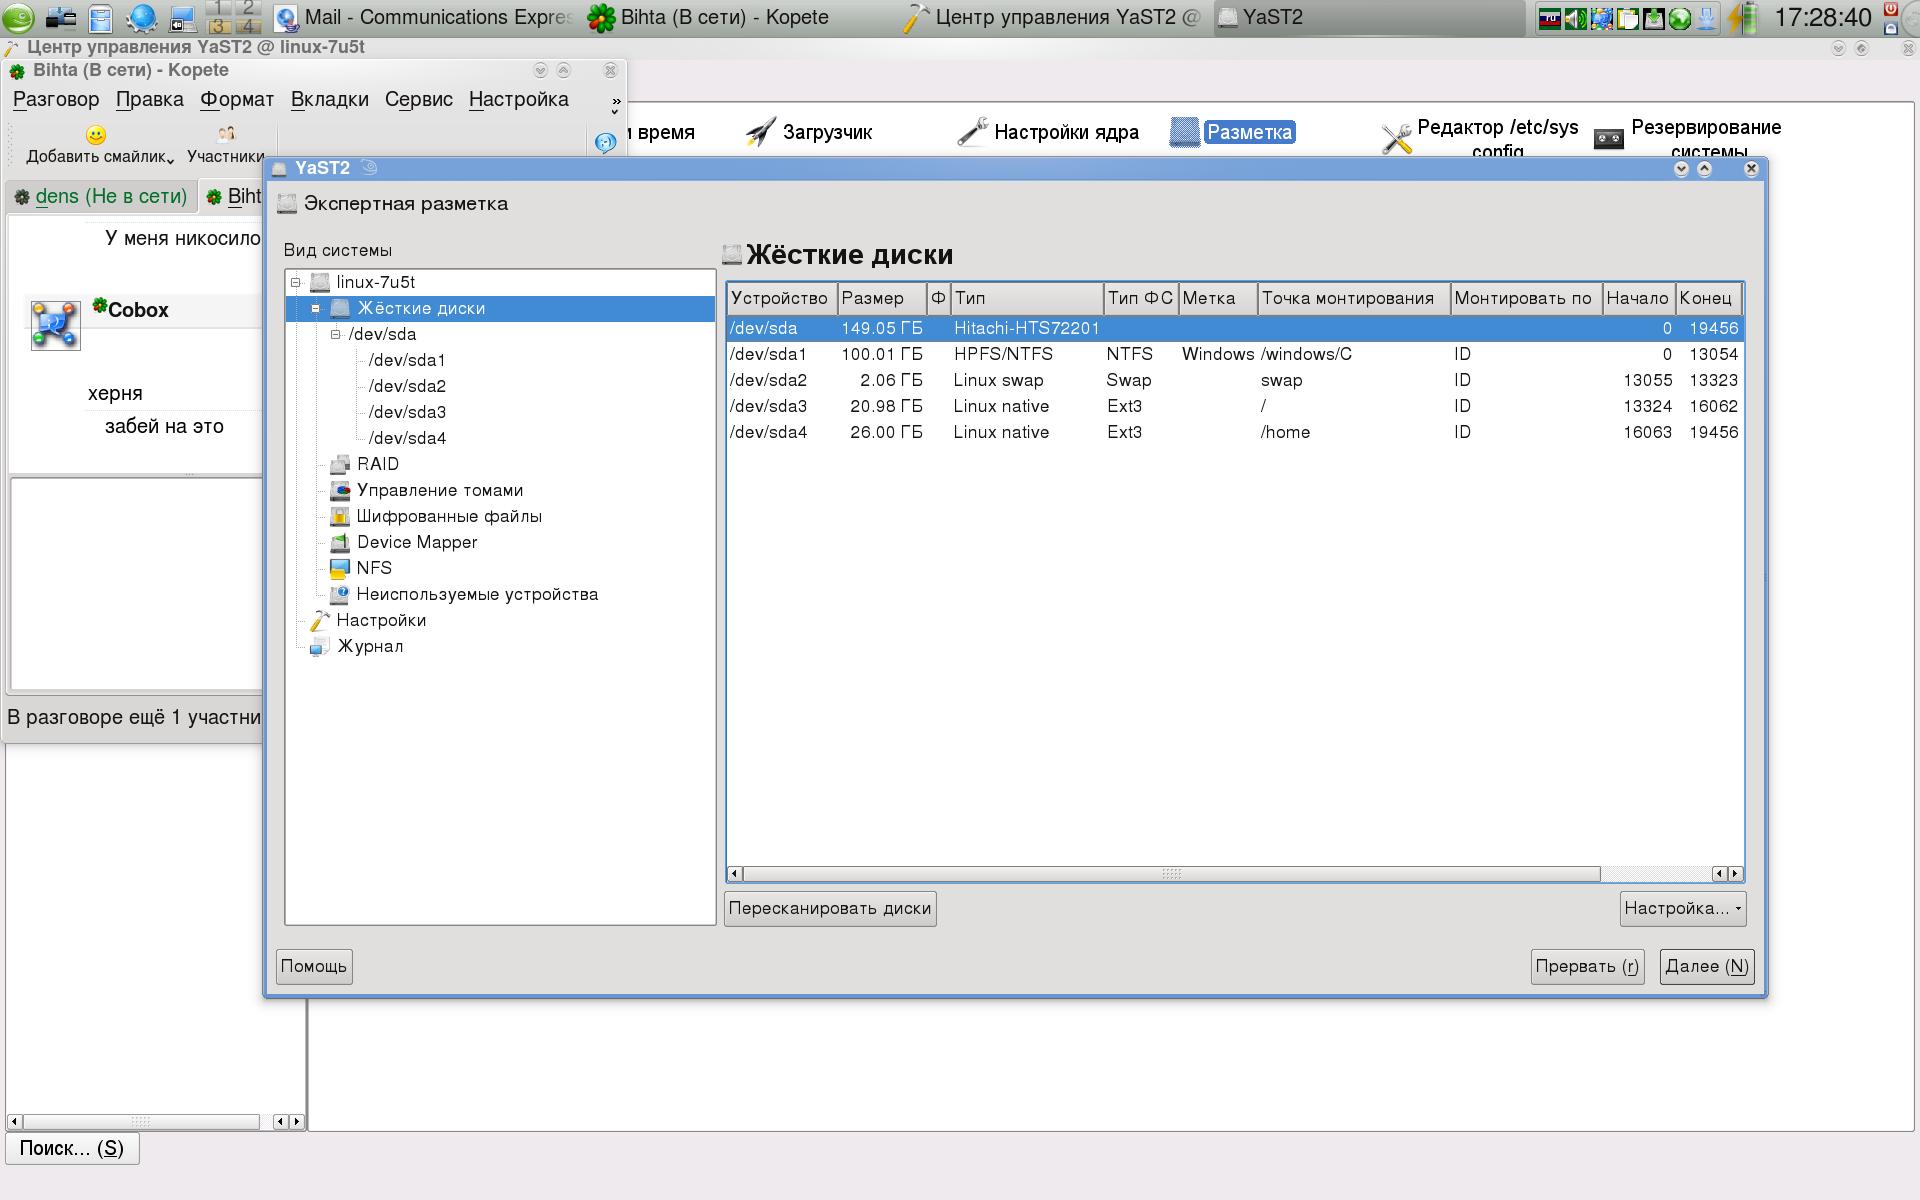Open the Формат menu in Kopete

click(x=236, y=99)
